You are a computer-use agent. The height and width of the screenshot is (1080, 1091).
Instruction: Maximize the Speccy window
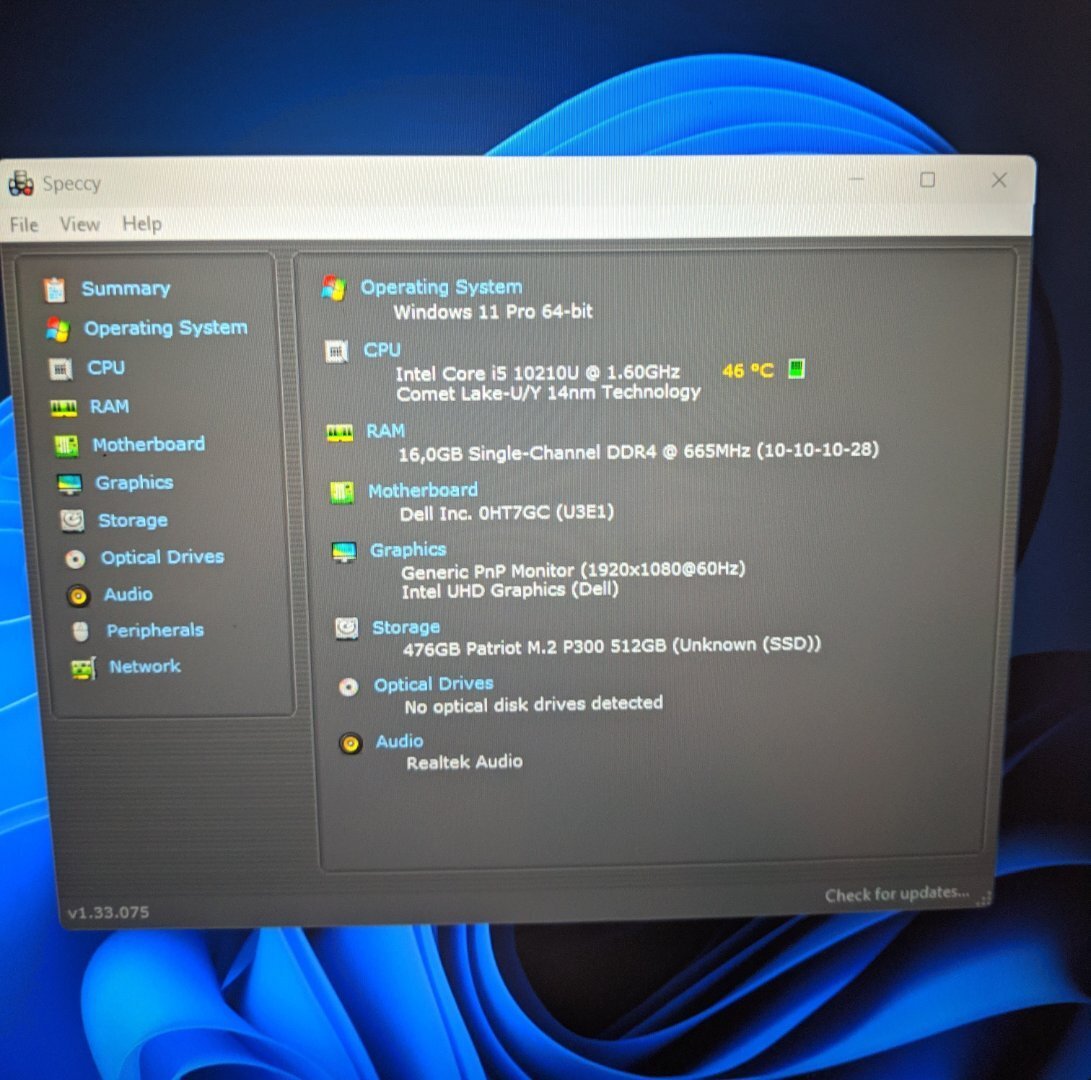tap(927, 180)
